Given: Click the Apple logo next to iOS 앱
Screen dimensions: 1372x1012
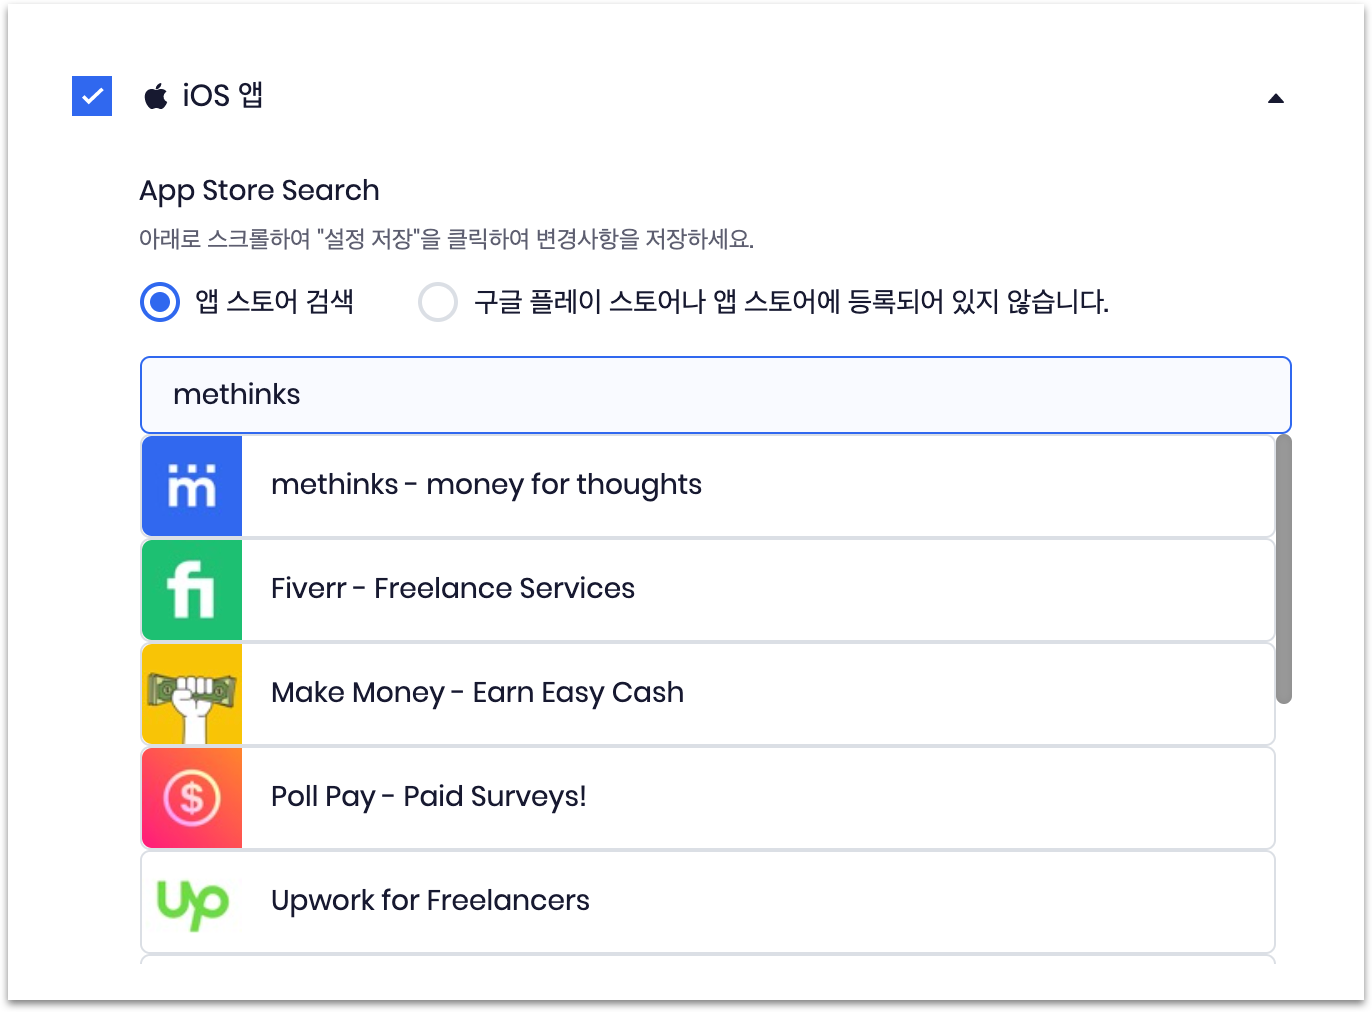Looking at the screenshot, I should [x=156, y=96].
